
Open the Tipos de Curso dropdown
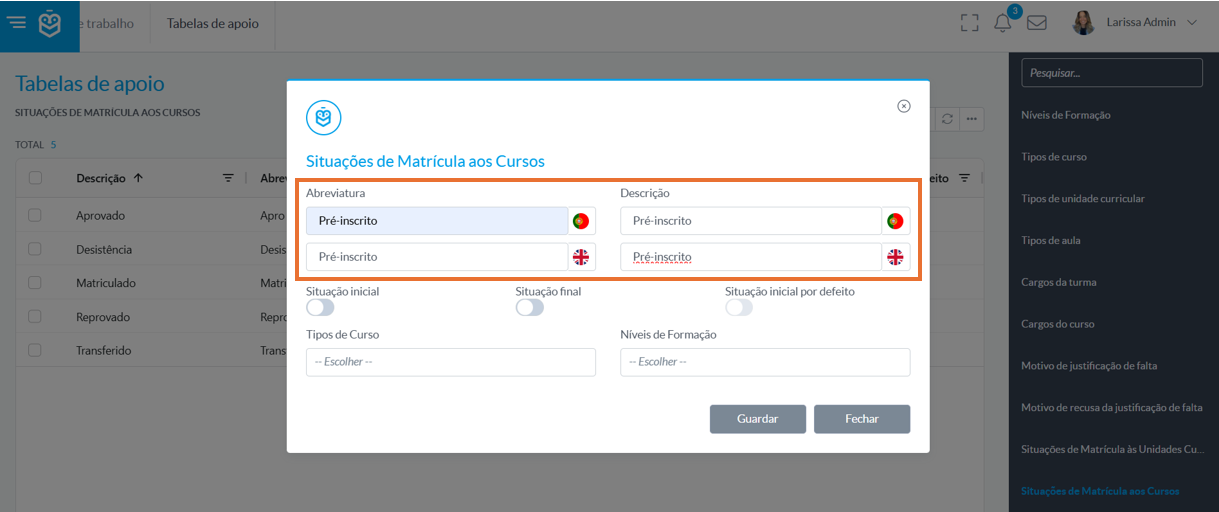[x=451, y=362]
